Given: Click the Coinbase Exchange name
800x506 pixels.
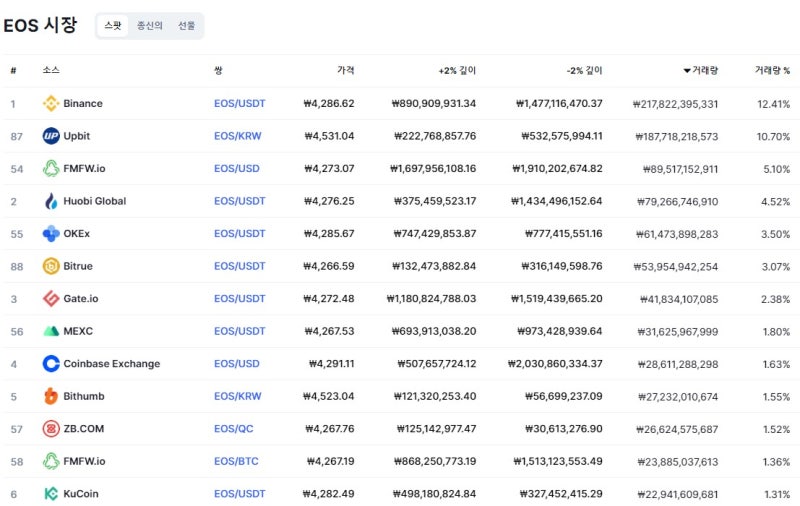Looking at the screenshot, I should [x=112, y=364].
